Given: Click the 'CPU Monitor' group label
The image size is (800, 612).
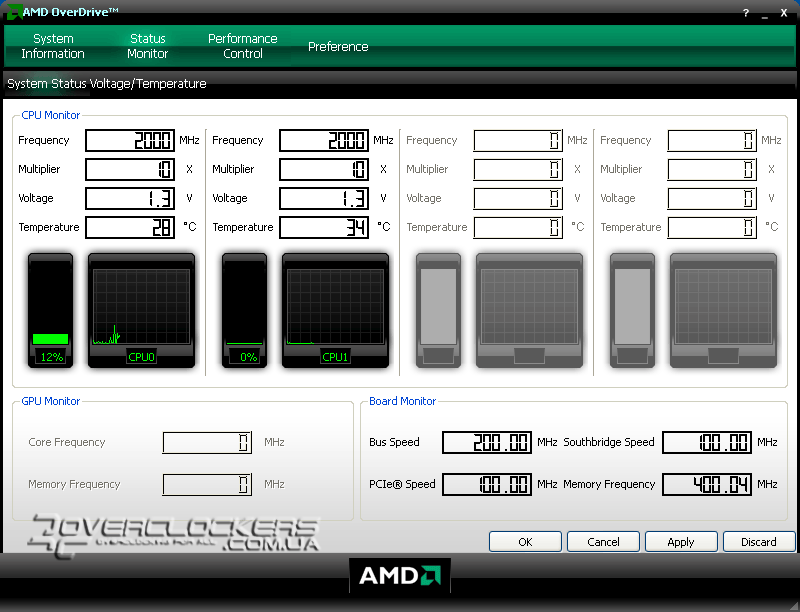Looking at the screenshot, I should coord(51,115).
